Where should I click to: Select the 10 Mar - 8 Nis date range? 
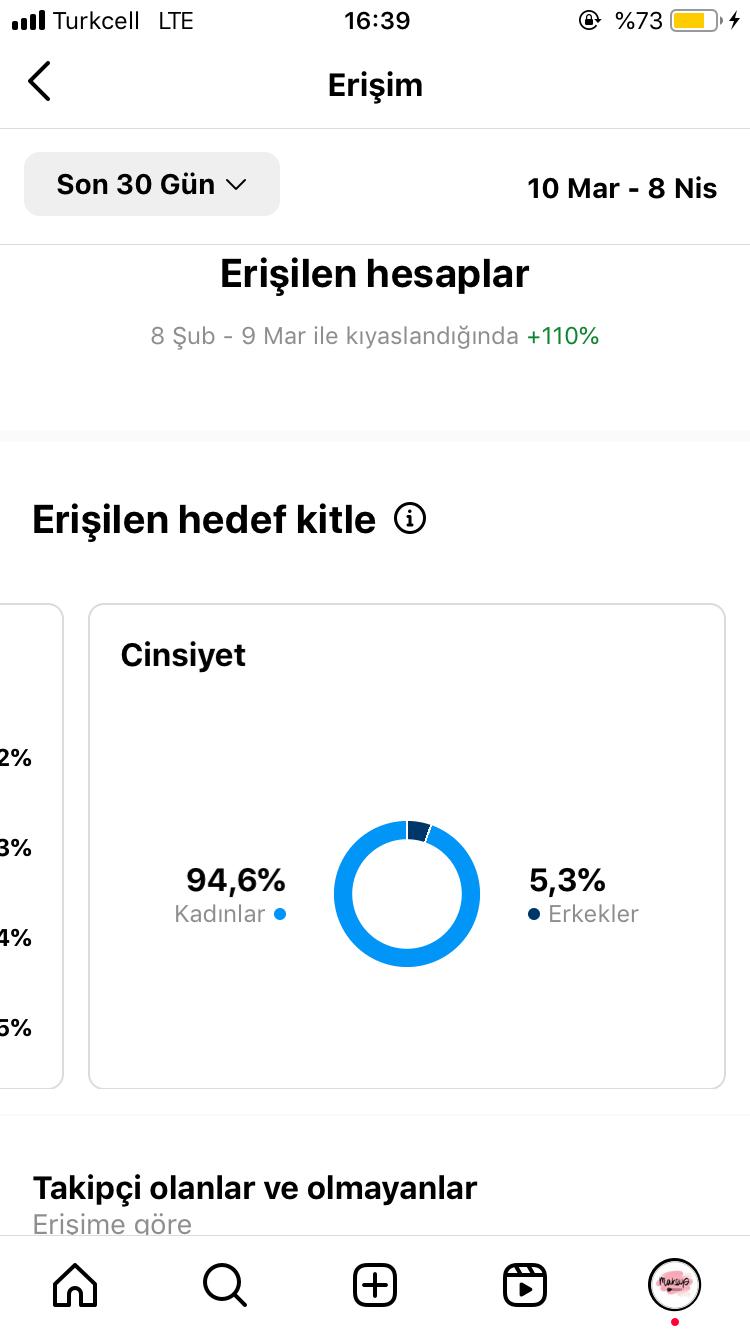pos(622,188)
